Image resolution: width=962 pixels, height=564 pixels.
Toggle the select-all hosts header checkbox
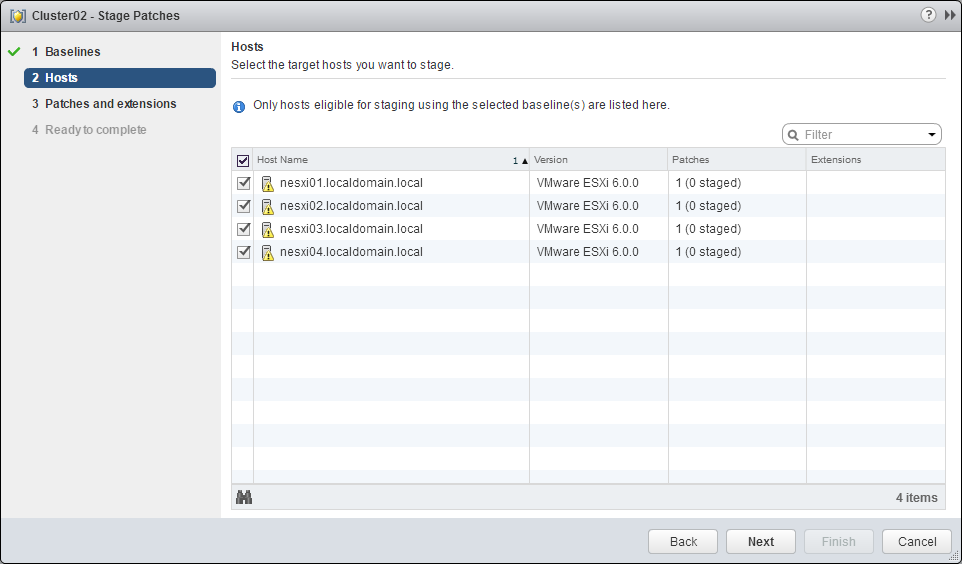pos(243,160)
